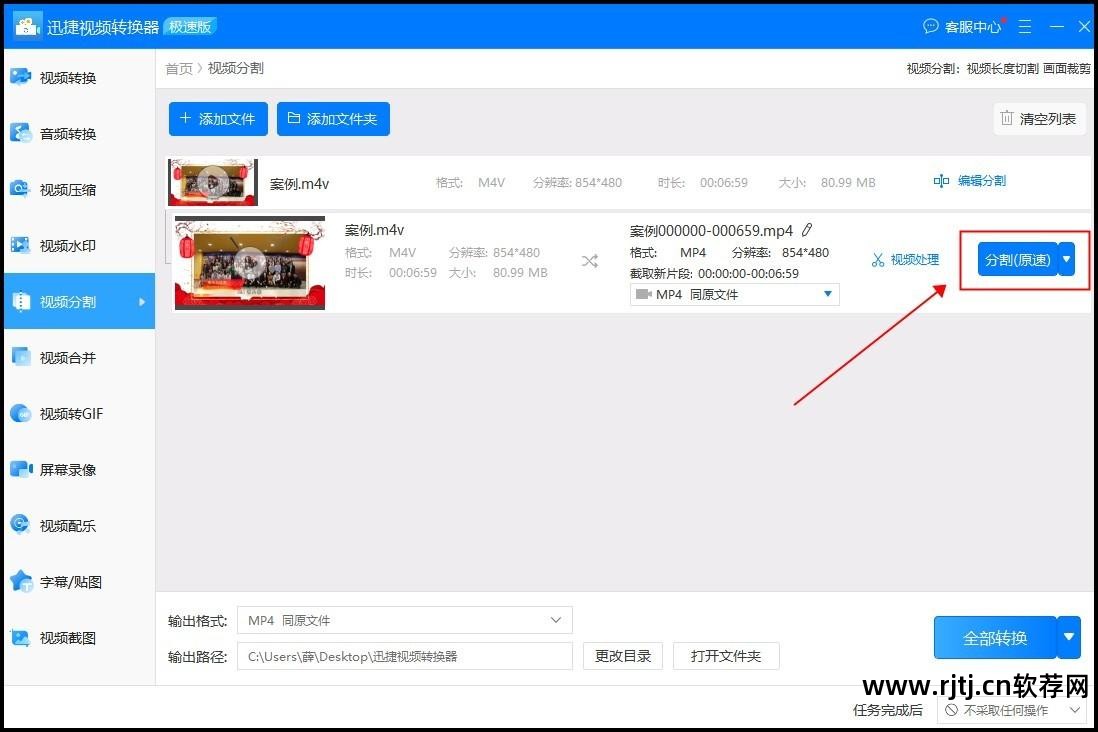The height and width of the screenshot is (732, 1098).
Task: Click output filename 案例000000-000659.mp4
Action: tap(711, 230)
